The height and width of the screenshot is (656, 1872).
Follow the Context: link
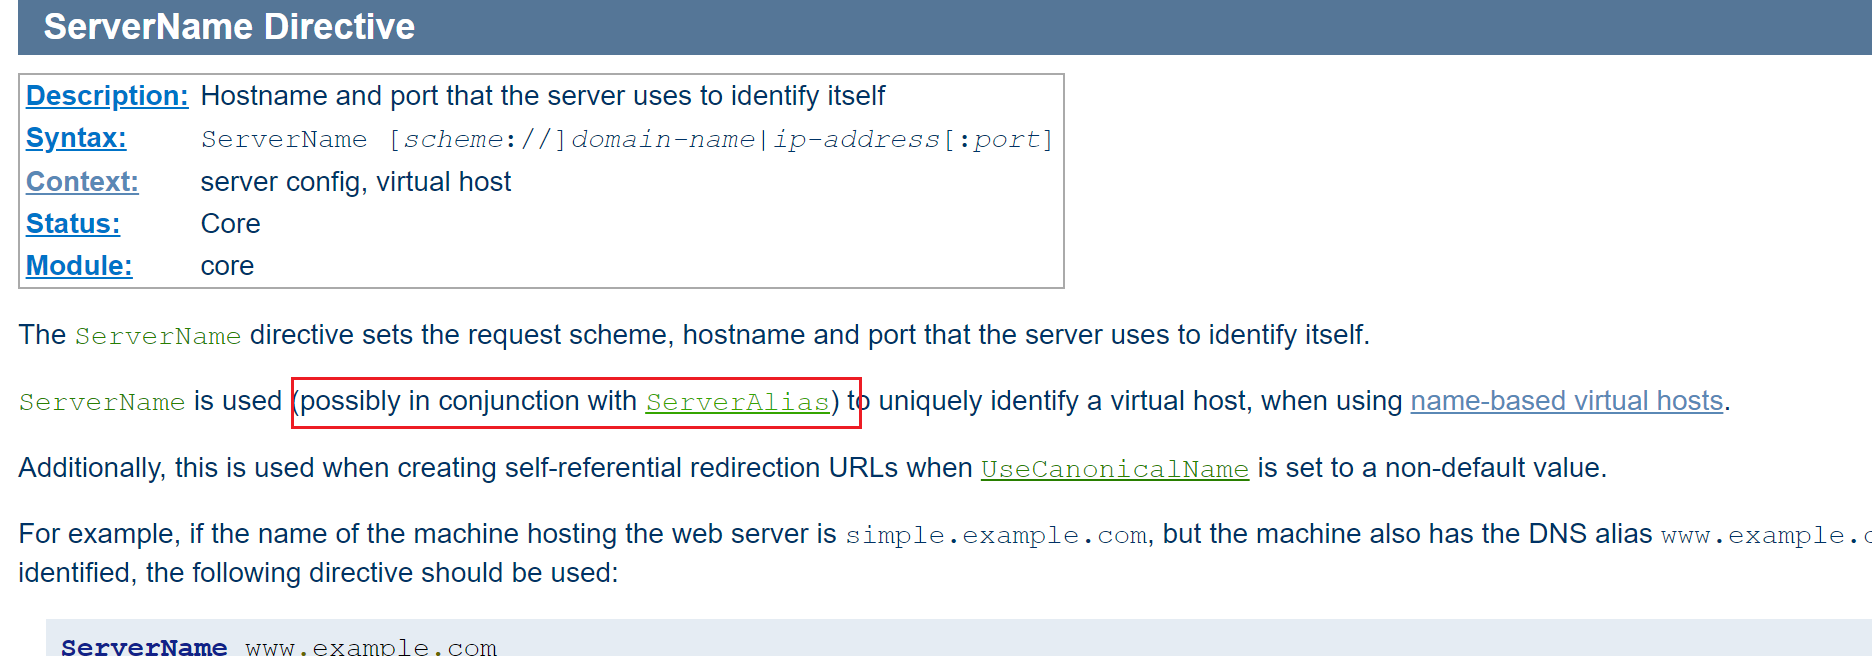pos(82,182)
